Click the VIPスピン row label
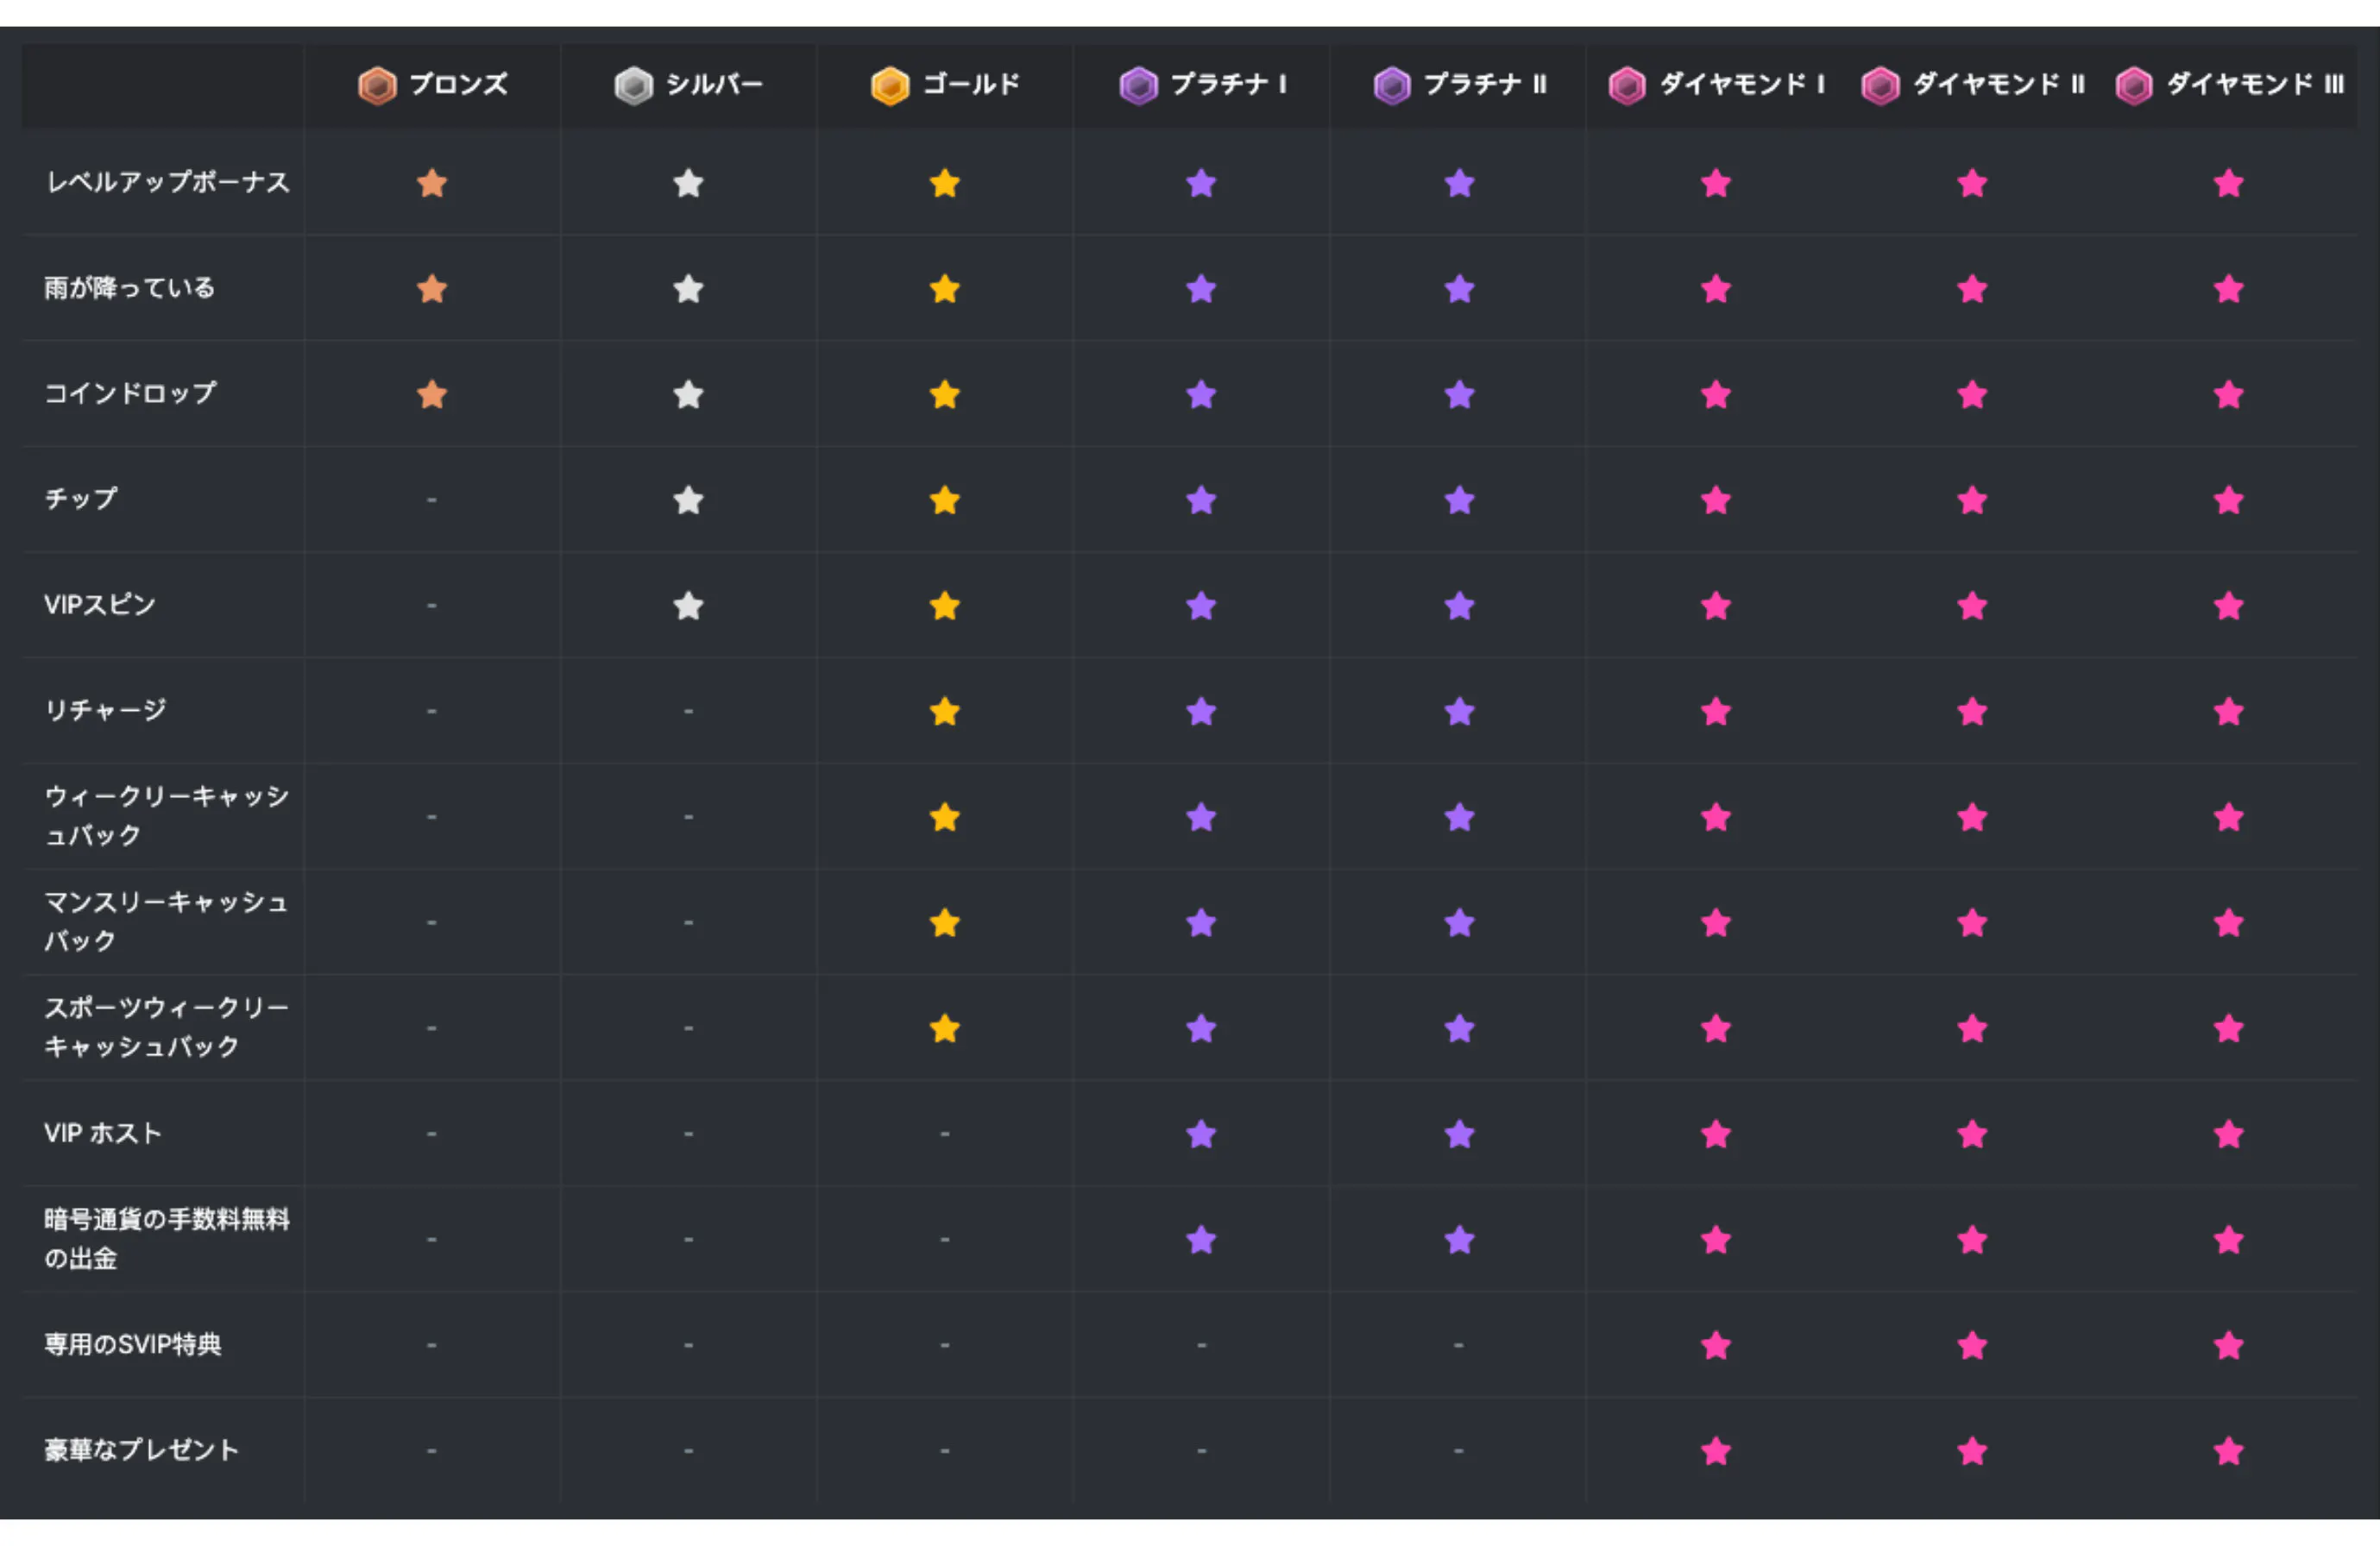2380x1546 pixels. click(100, 605)
